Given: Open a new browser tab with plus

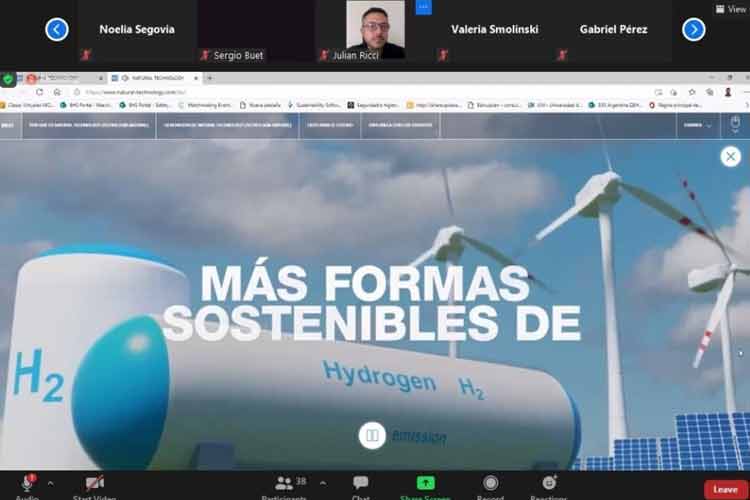Looking at the screenshot, I should (x=210, y=78).
